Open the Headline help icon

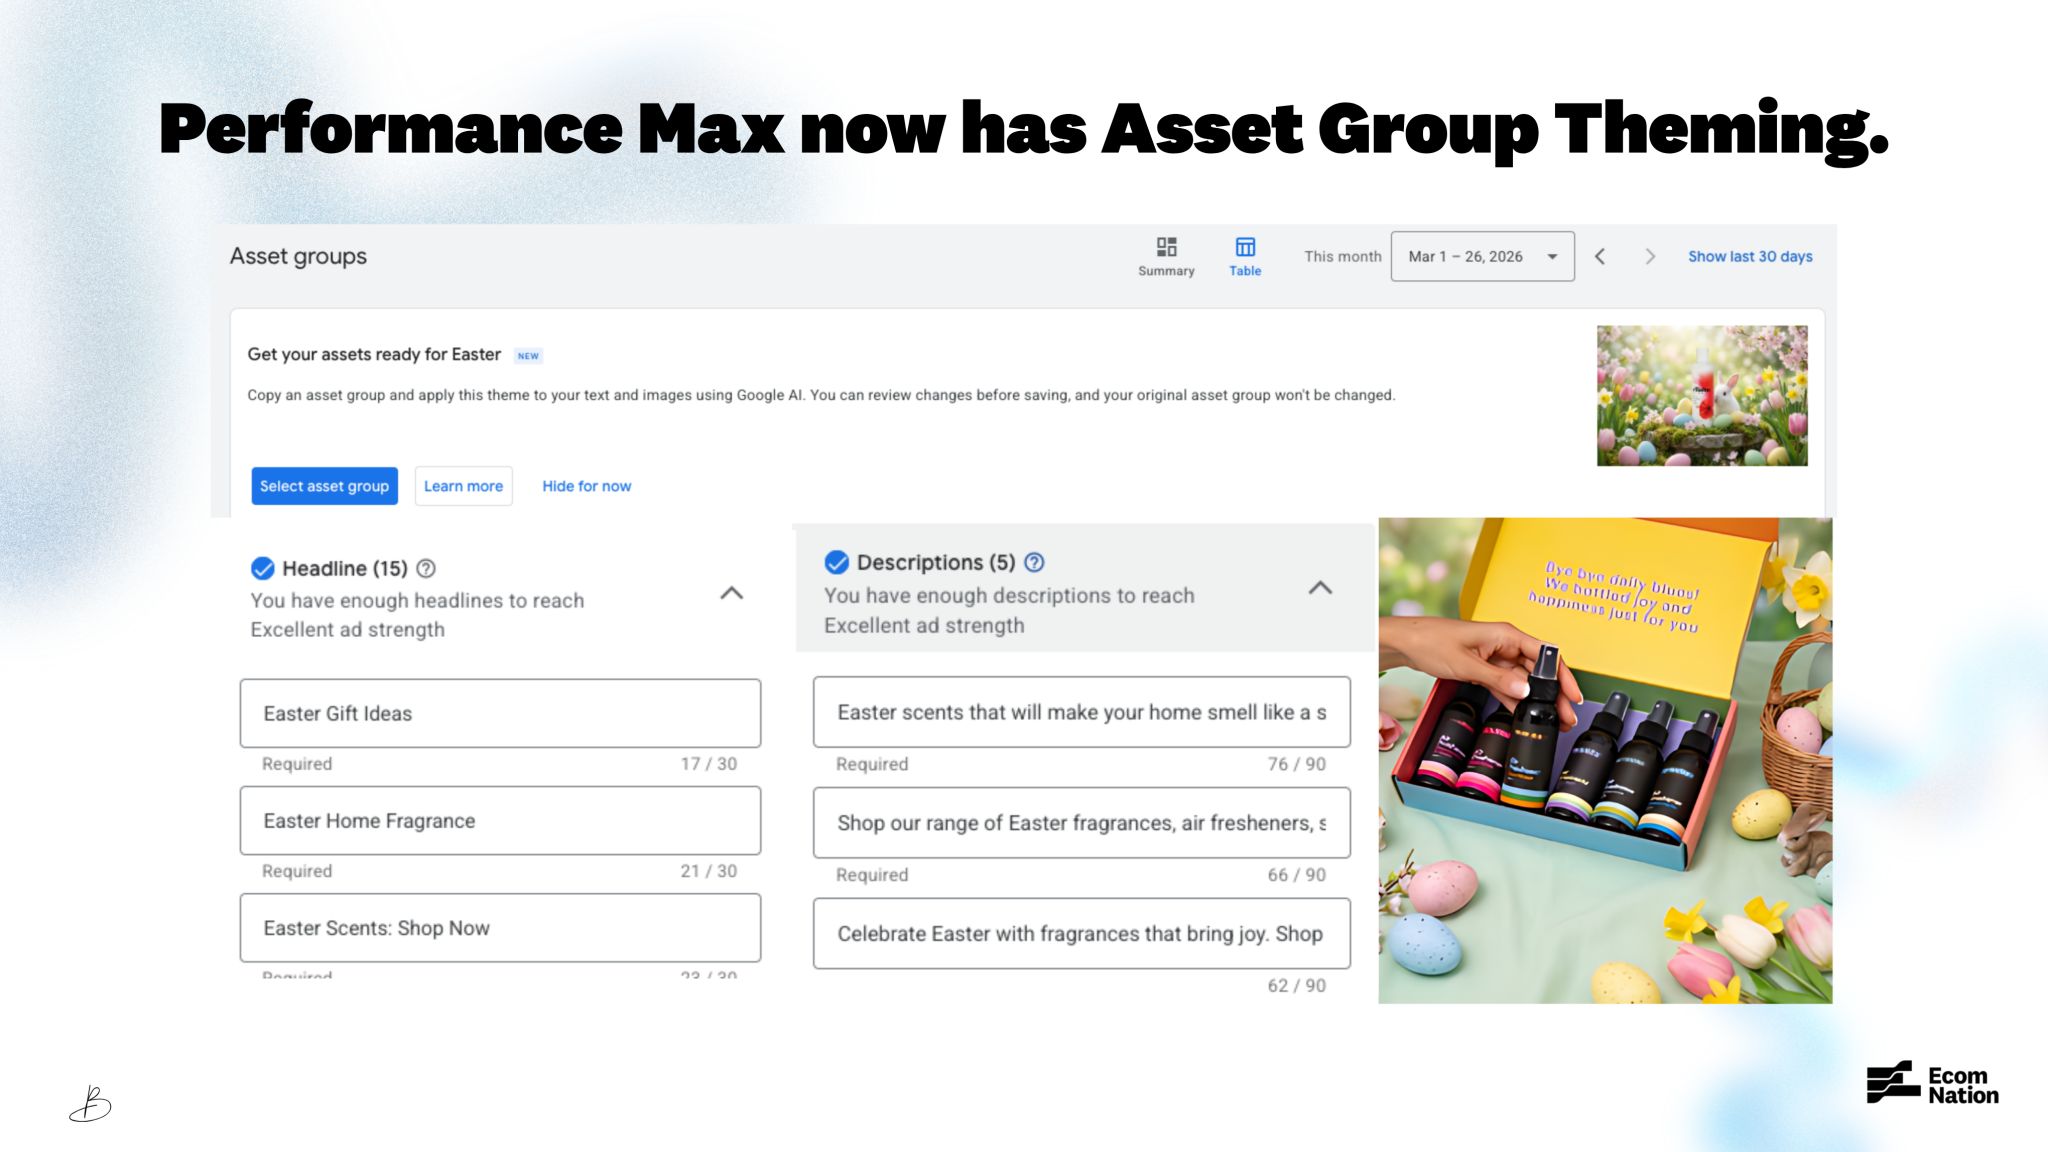[x=426, y=568]
